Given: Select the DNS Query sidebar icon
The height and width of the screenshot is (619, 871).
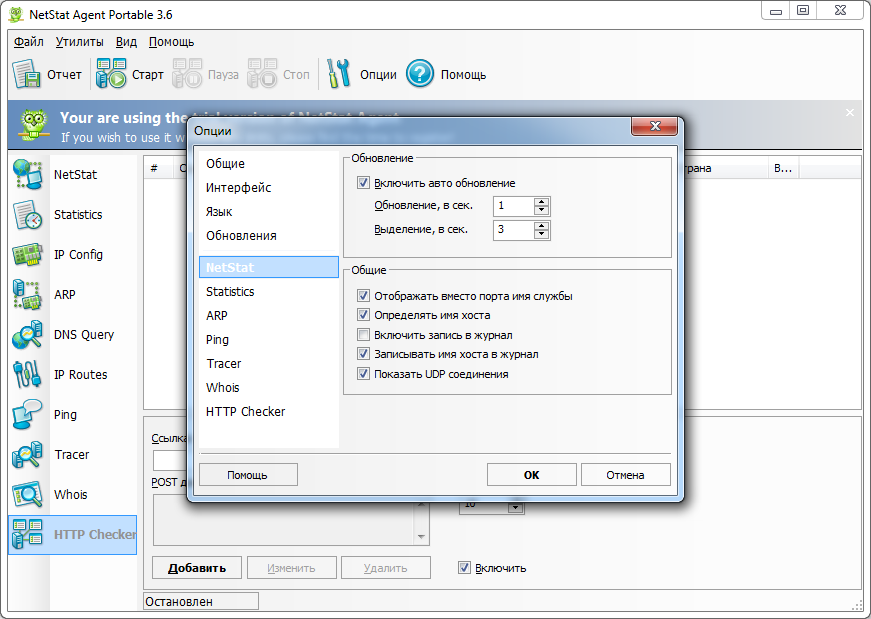Looking at the screenshot, I should click(27, 335).
